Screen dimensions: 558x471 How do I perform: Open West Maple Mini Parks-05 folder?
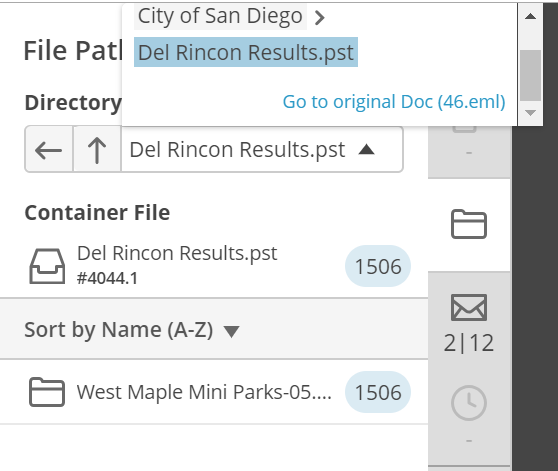click(204, 392)
